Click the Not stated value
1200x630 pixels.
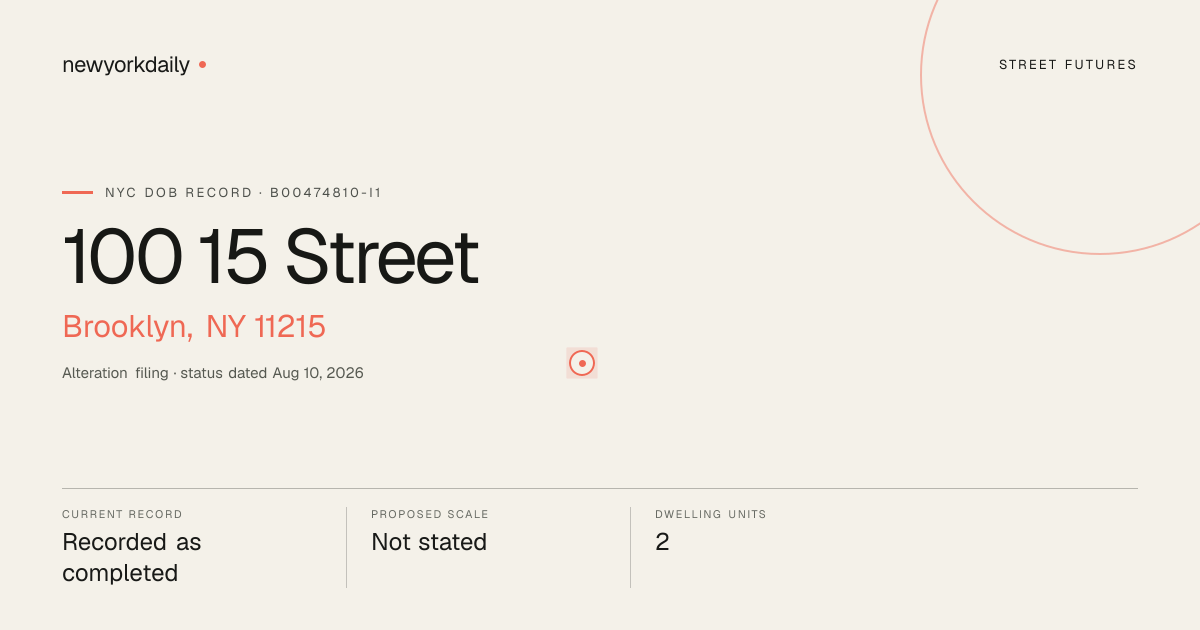[x=429, y=542]
